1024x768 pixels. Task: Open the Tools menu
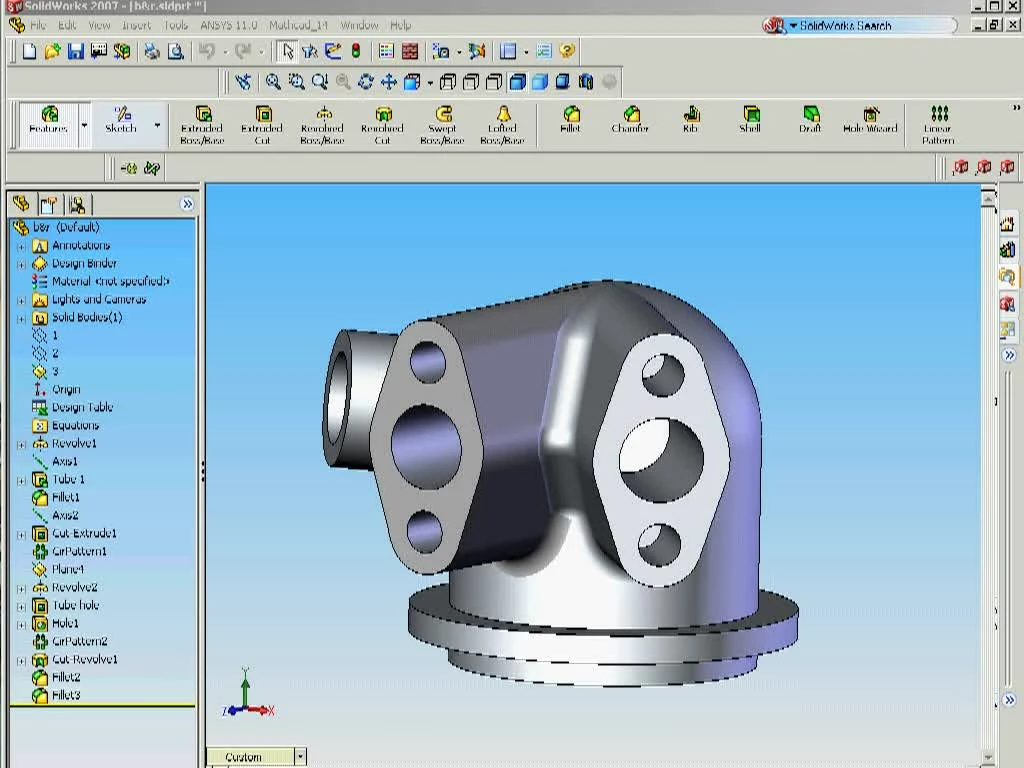click(175, 25)
